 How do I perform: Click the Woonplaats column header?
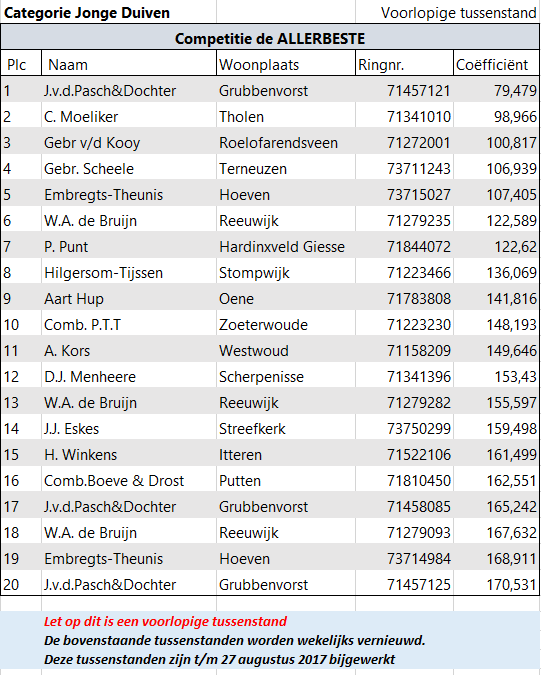click(286, 65)
